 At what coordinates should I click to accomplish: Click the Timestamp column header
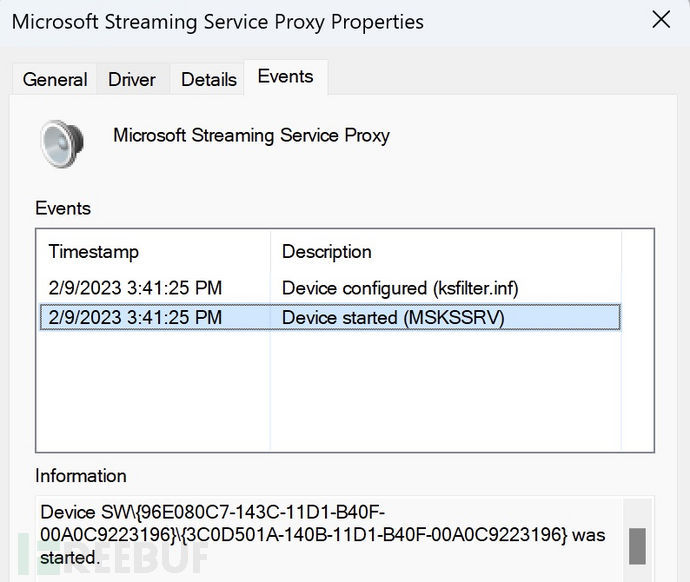click(153, 252)
